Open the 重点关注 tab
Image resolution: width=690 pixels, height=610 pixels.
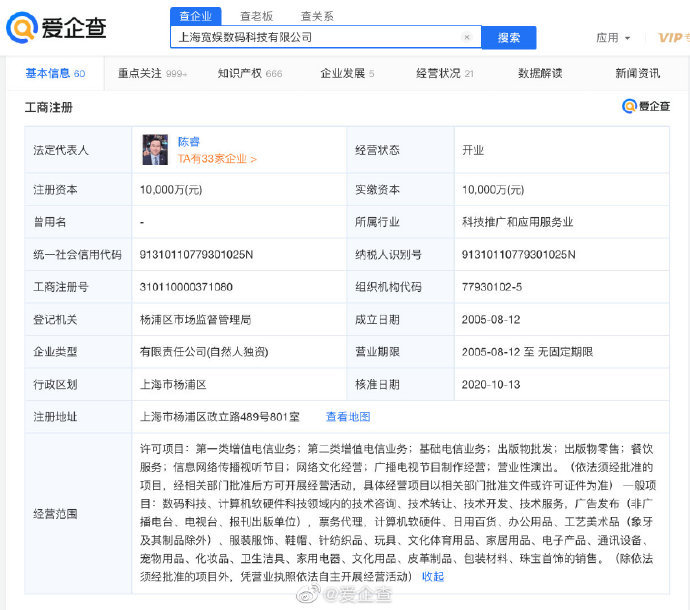(152, 73)
